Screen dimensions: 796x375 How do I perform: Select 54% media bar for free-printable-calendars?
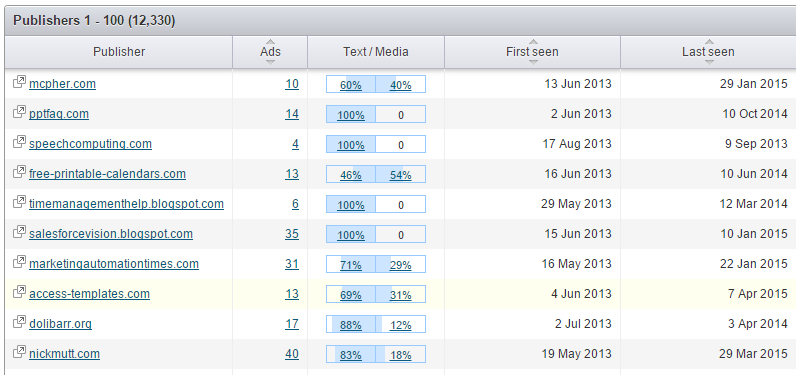(x=401, y=175)
